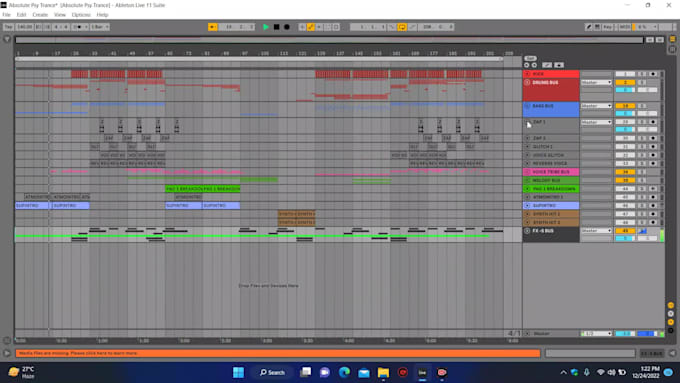The height and width of the screenshot is (383, 680).
Task: Click FX-S BUS cyan volume slider
Action: 625,238
